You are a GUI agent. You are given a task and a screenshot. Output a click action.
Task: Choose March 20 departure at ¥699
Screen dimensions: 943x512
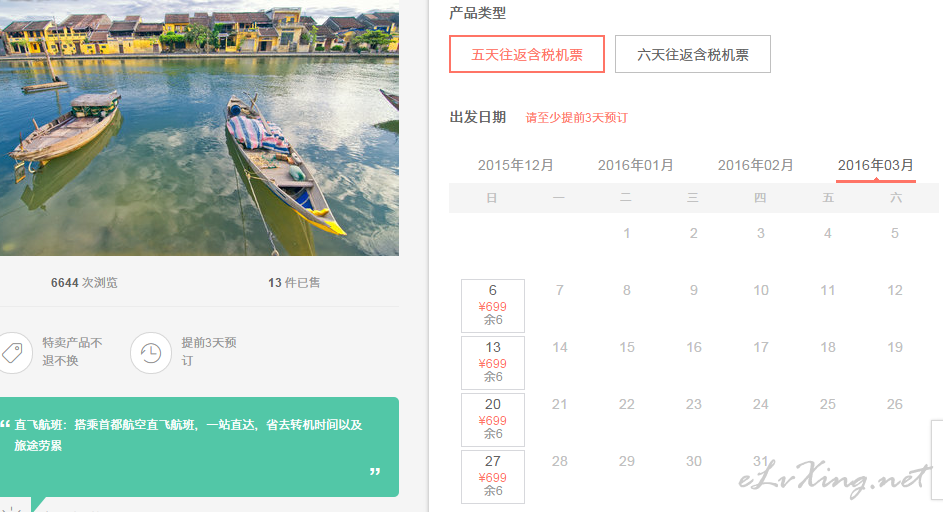pyautogui.click(x=493, y=420)
